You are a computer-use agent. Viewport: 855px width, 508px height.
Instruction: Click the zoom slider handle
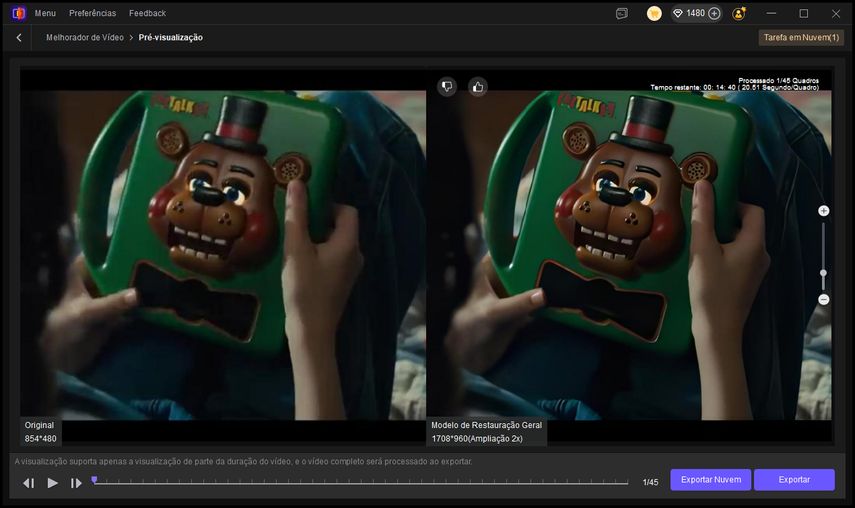pos(823,273)
